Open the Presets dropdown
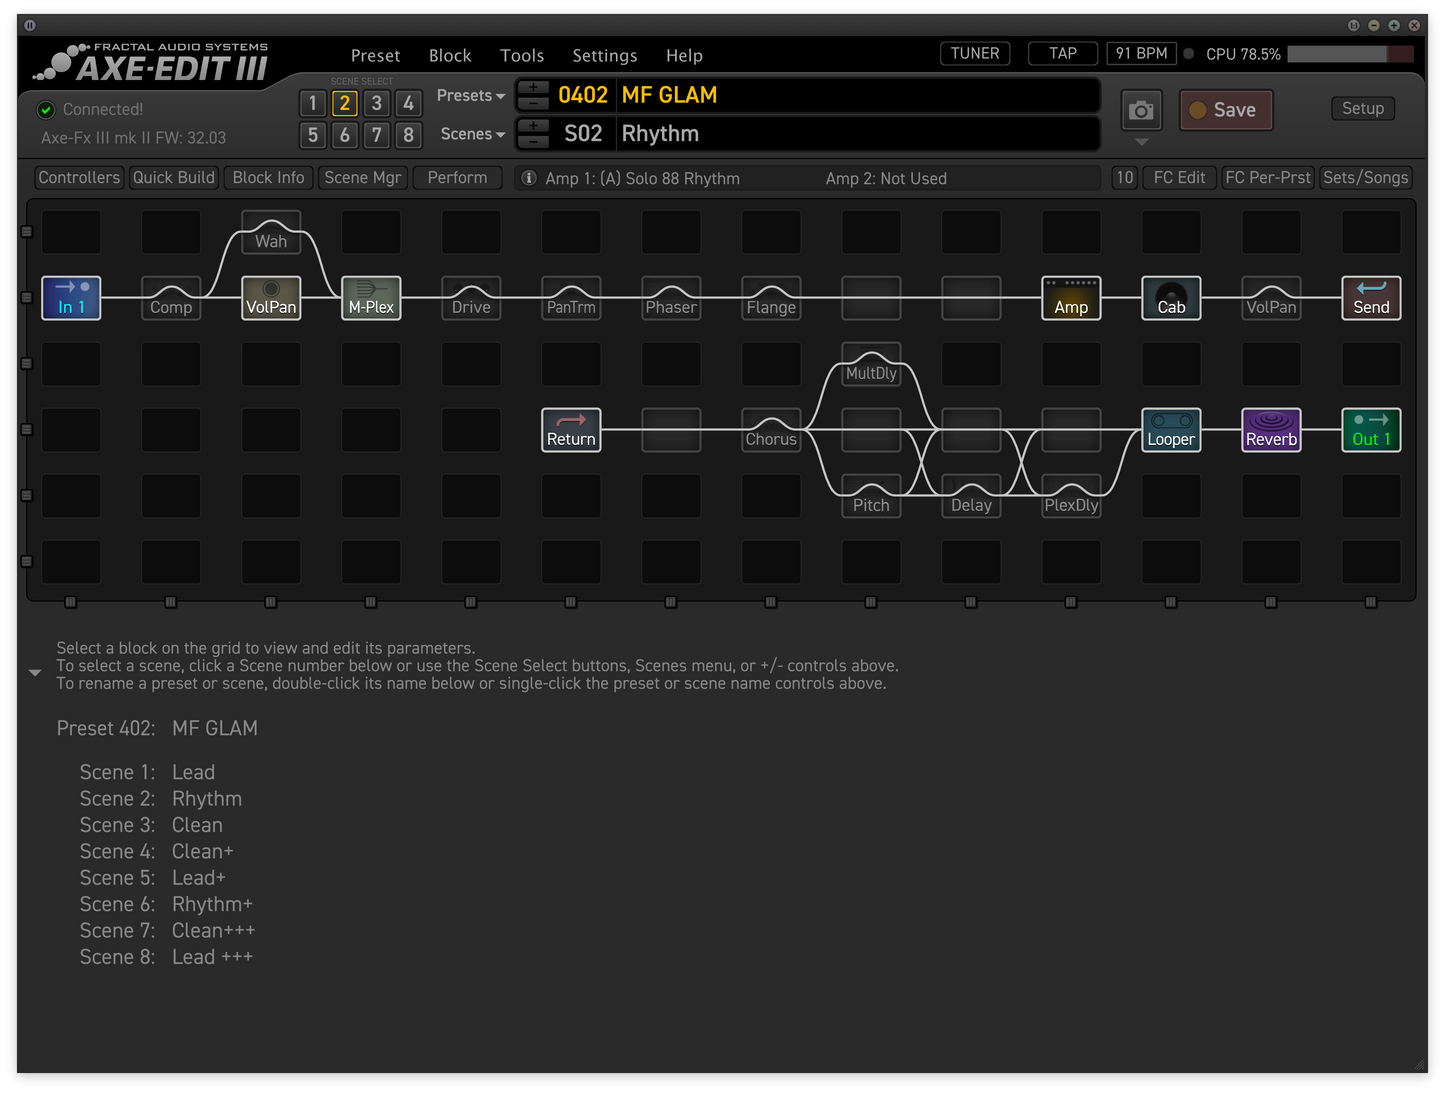Screen dimensions: 1445x1093 (471, 96)
